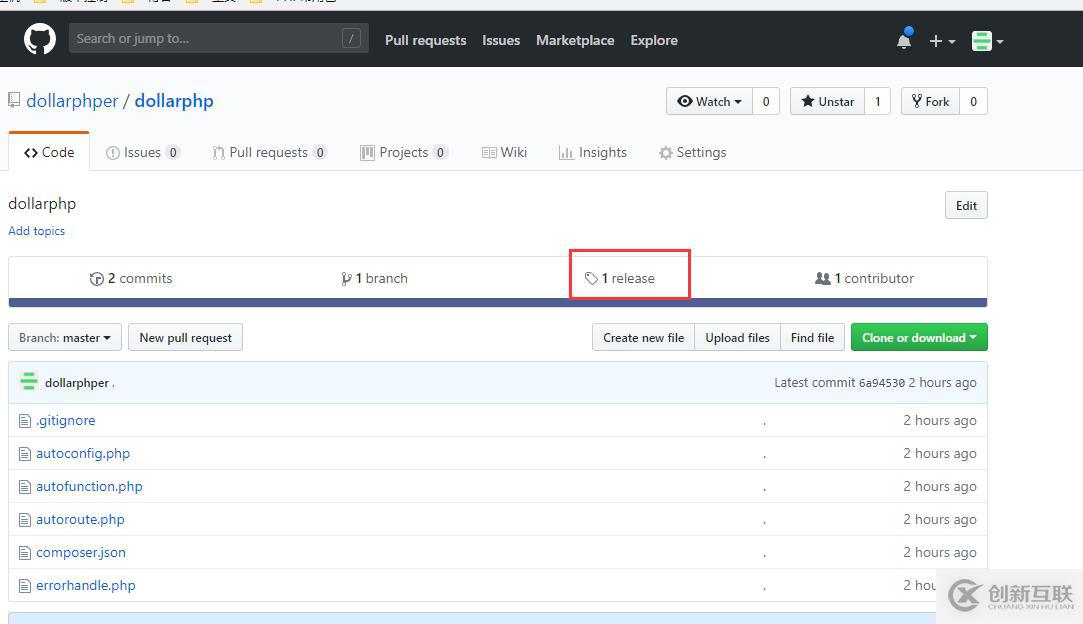This screenshot has height=624, width=1083.
Task: Click Find file button
Action: click(812, 337)
